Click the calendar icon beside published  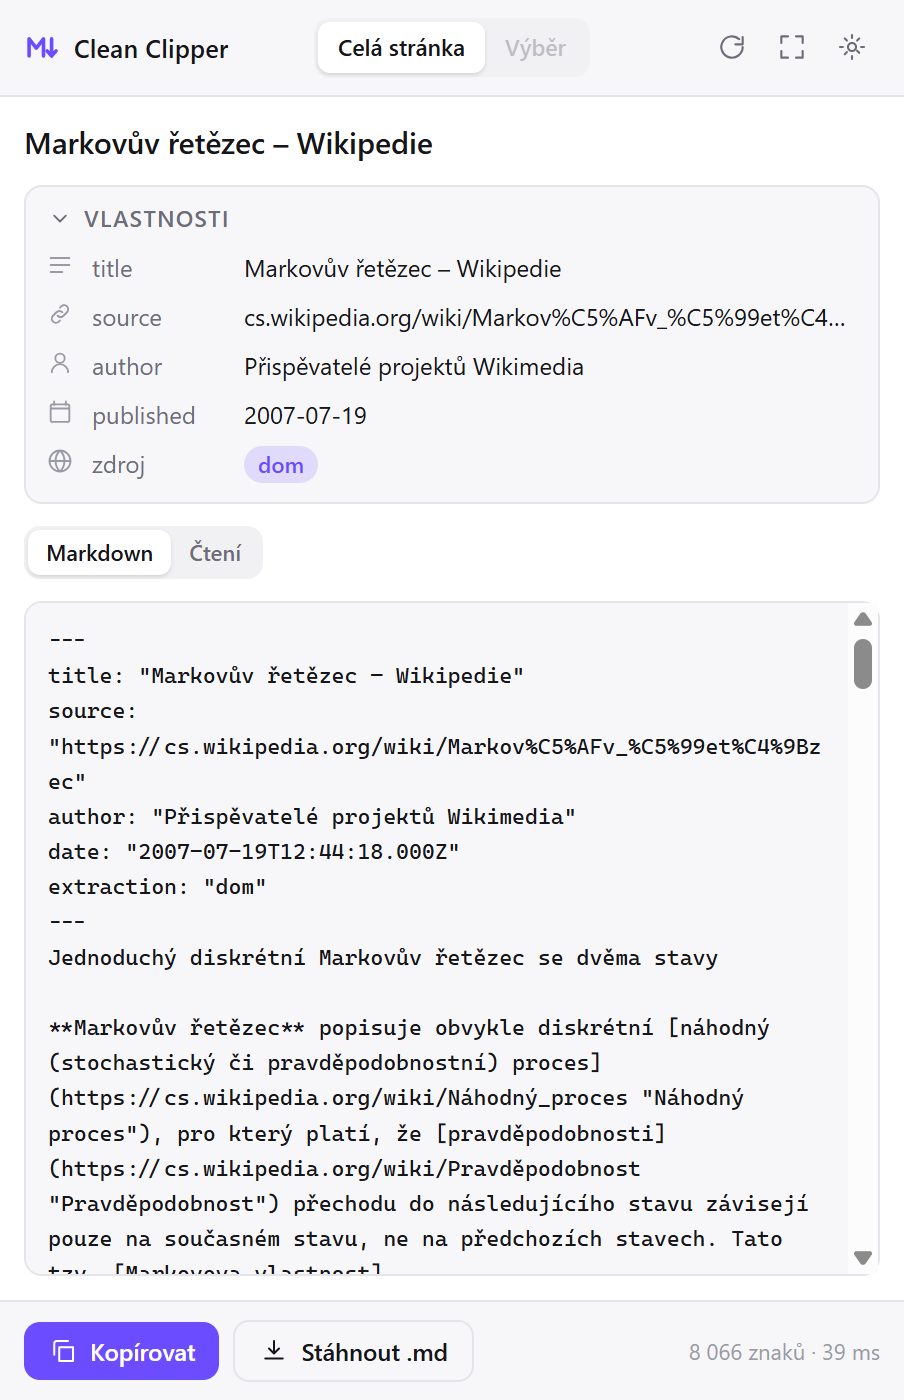point(60,412)
